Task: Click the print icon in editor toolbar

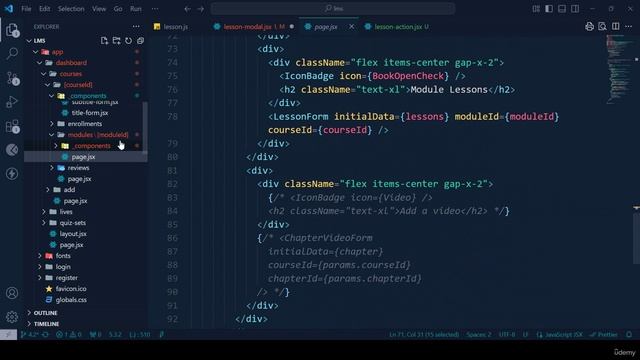Action: click(589, 27)
